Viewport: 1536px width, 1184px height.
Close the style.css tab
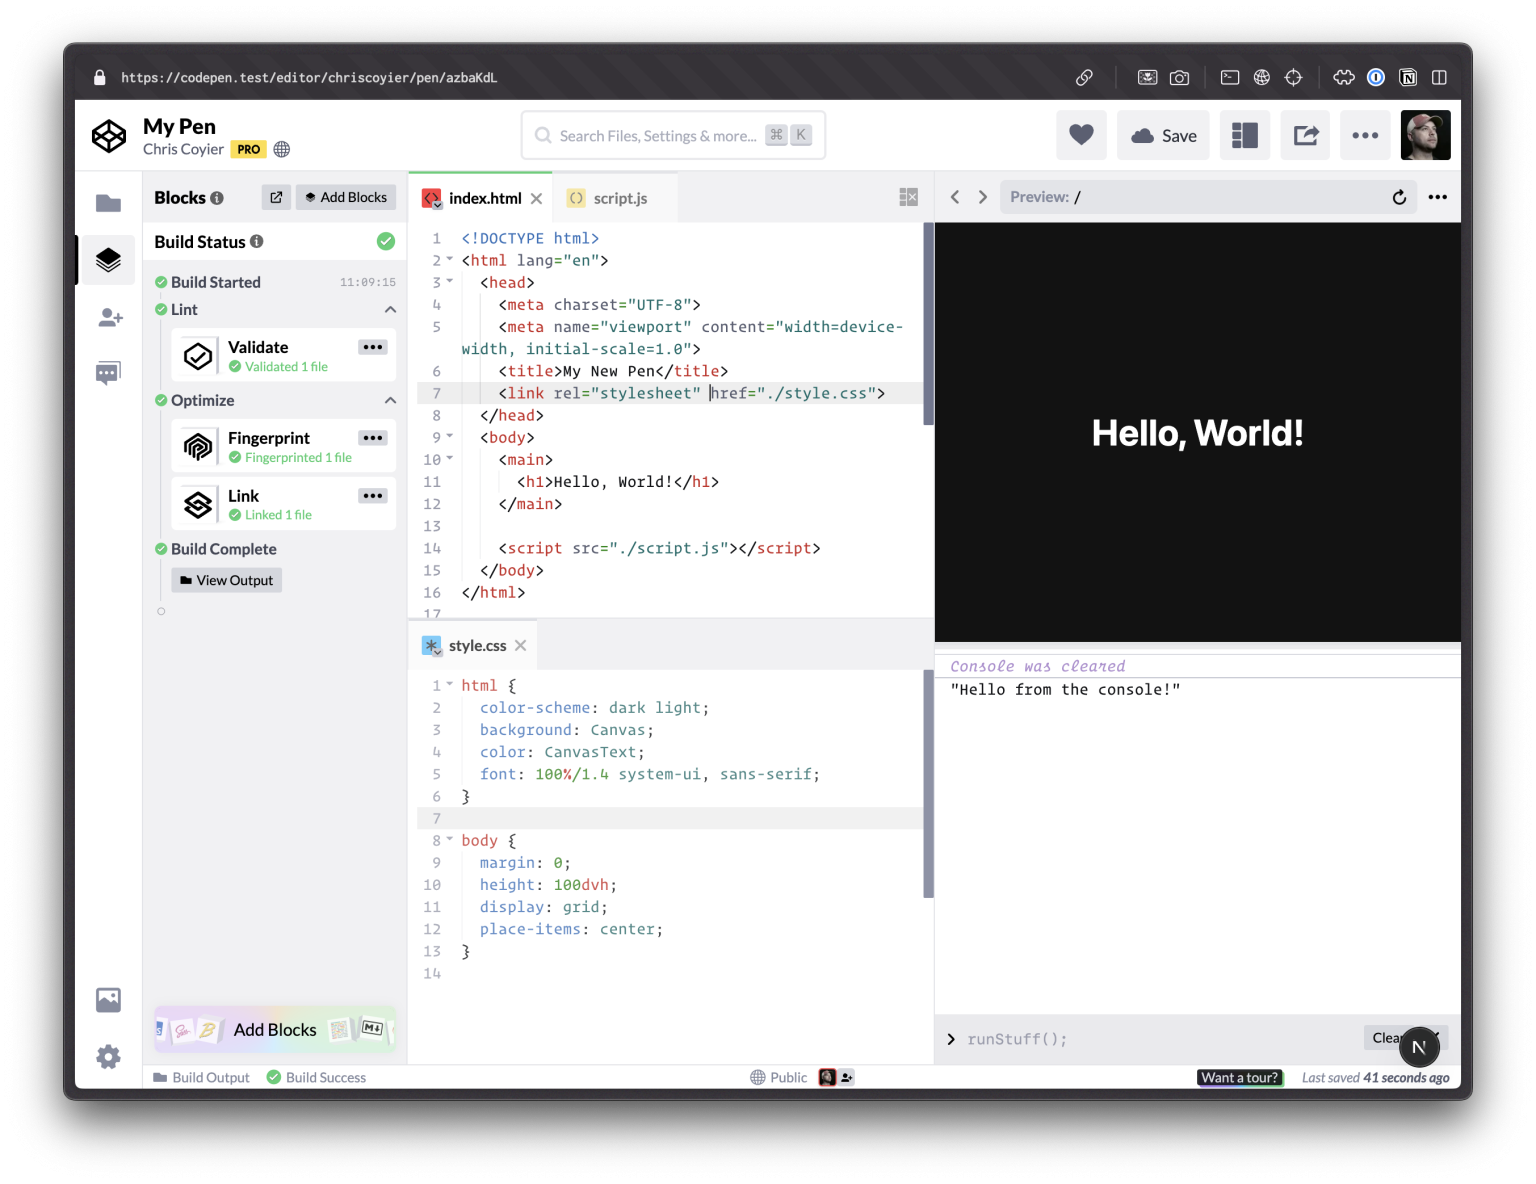point(521,646)
